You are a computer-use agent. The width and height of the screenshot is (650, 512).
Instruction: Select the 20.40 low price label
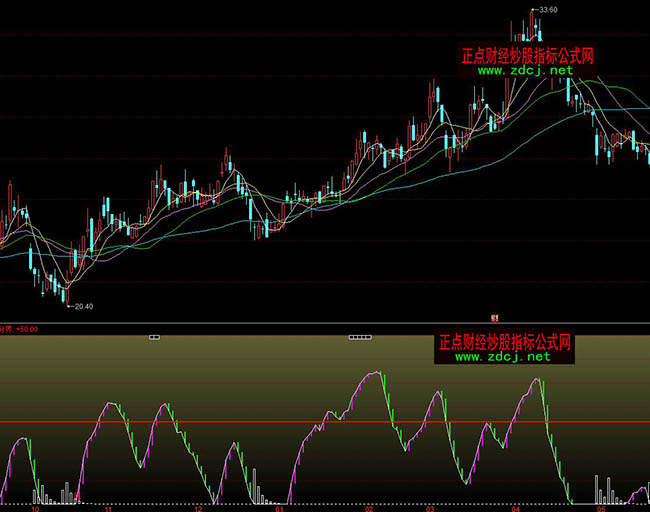click(81, 307)
